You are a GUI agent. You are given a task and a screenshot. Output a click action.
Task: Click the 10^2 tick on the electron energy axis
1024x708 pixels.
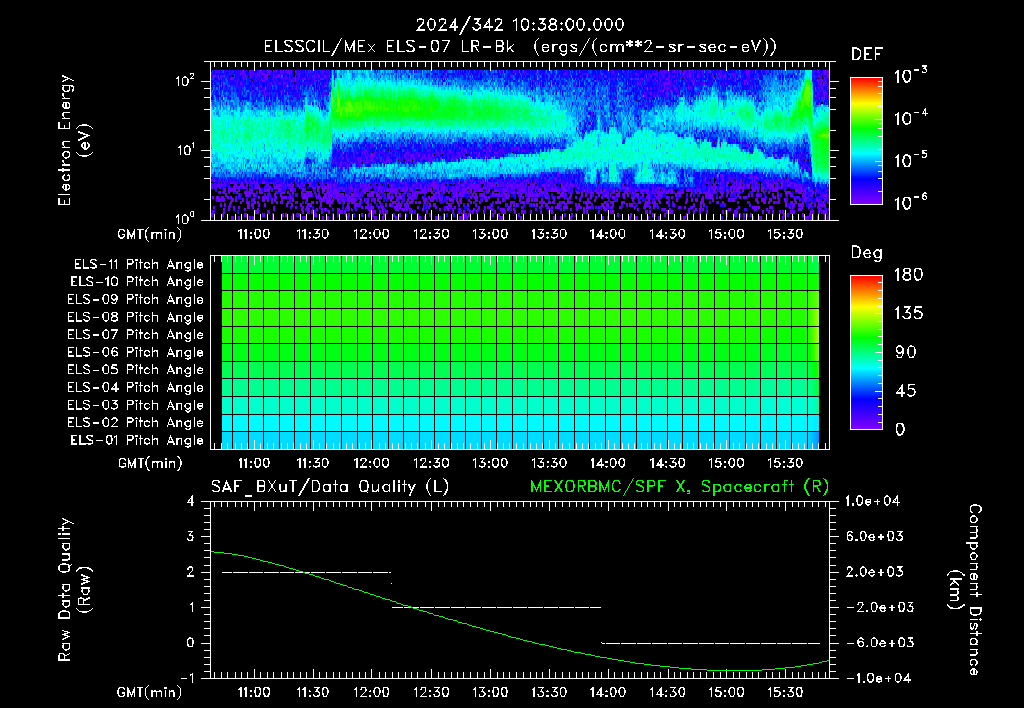[x=185, y=81]
